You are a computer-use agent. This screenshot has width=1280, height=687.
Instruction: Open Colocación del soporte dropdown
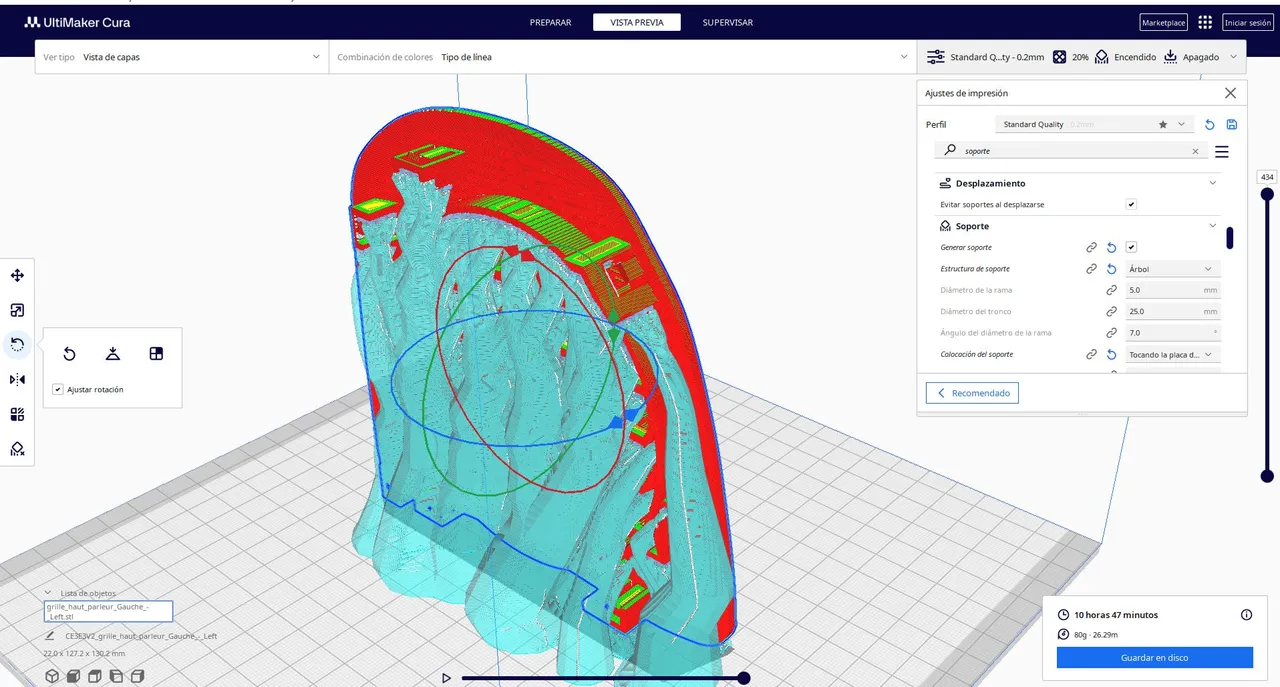pos(1172,354)
